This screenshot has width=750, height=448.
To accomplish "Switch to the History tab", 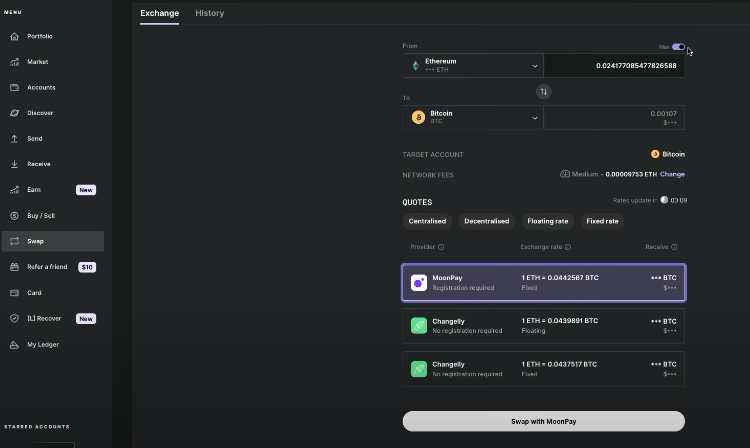I will coord(210,13).
